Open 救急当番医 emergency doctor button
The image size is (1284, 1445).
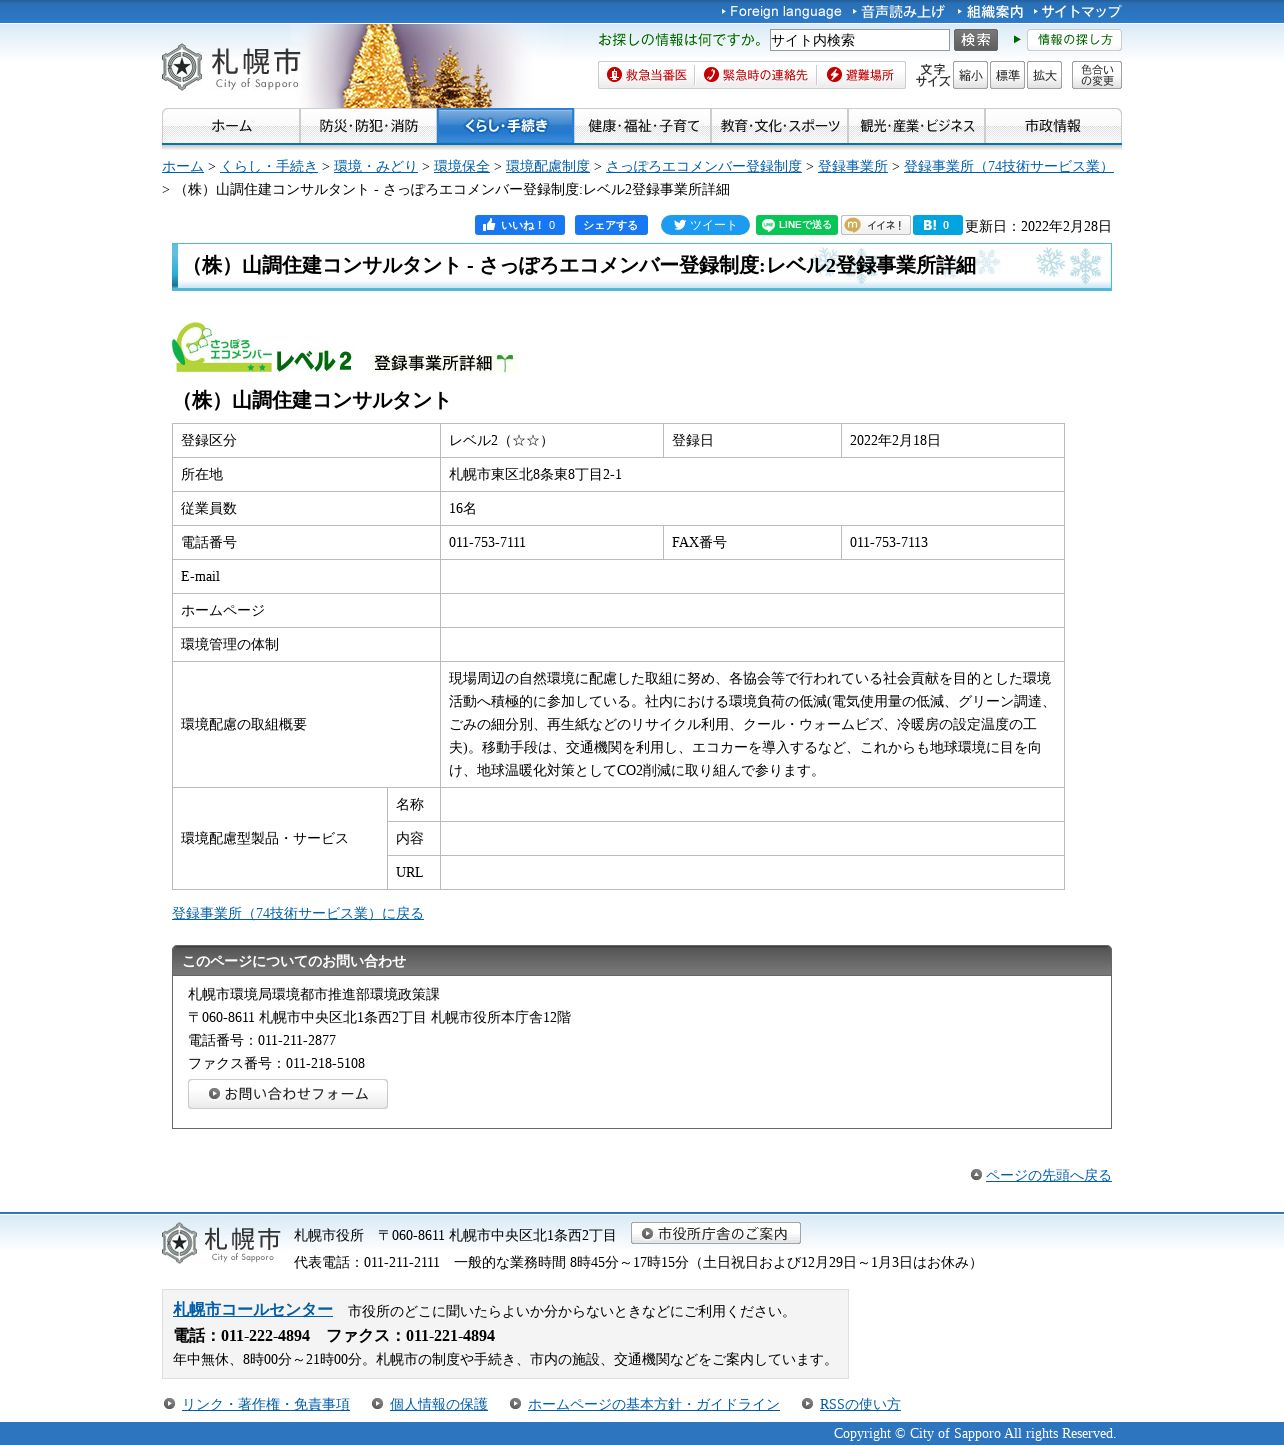pyautogui.click(x=647, y=75)
